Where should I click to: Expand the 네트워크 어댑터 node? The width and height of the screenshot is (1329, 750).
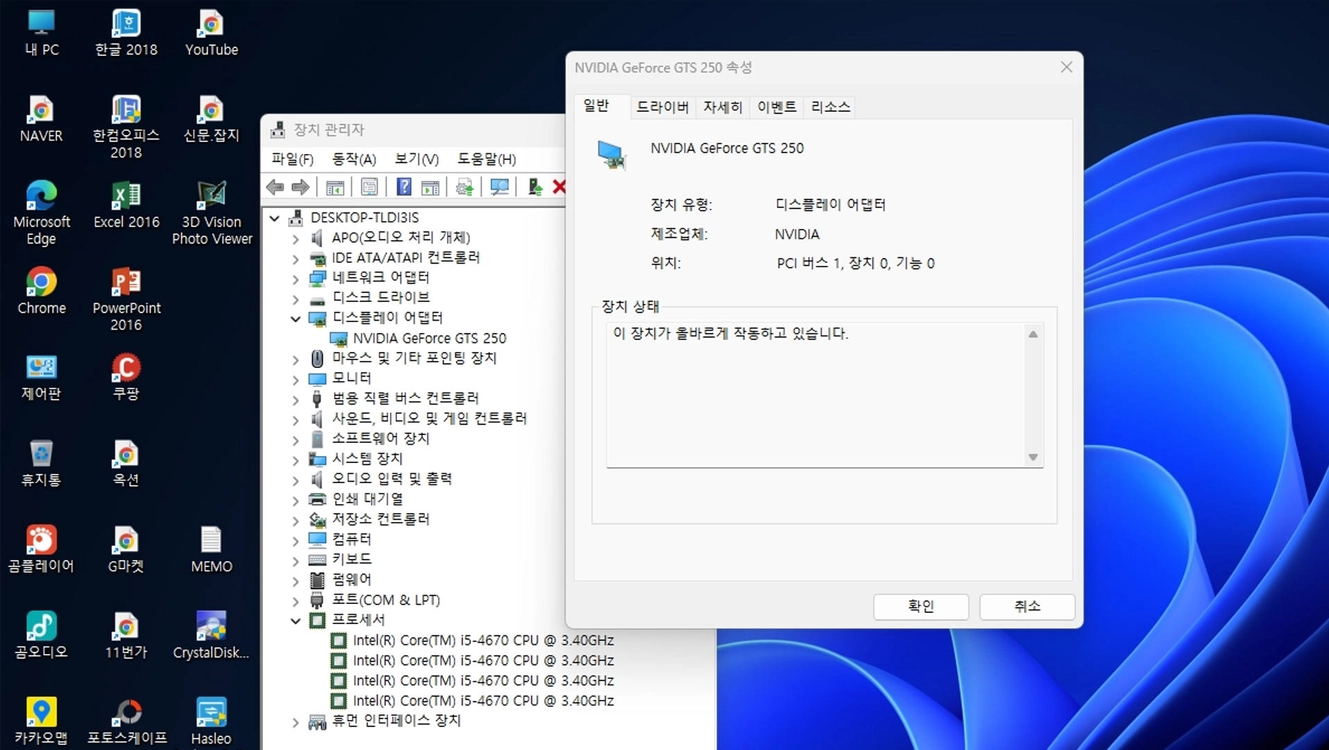pyautogui.click(x=295, y=278)
